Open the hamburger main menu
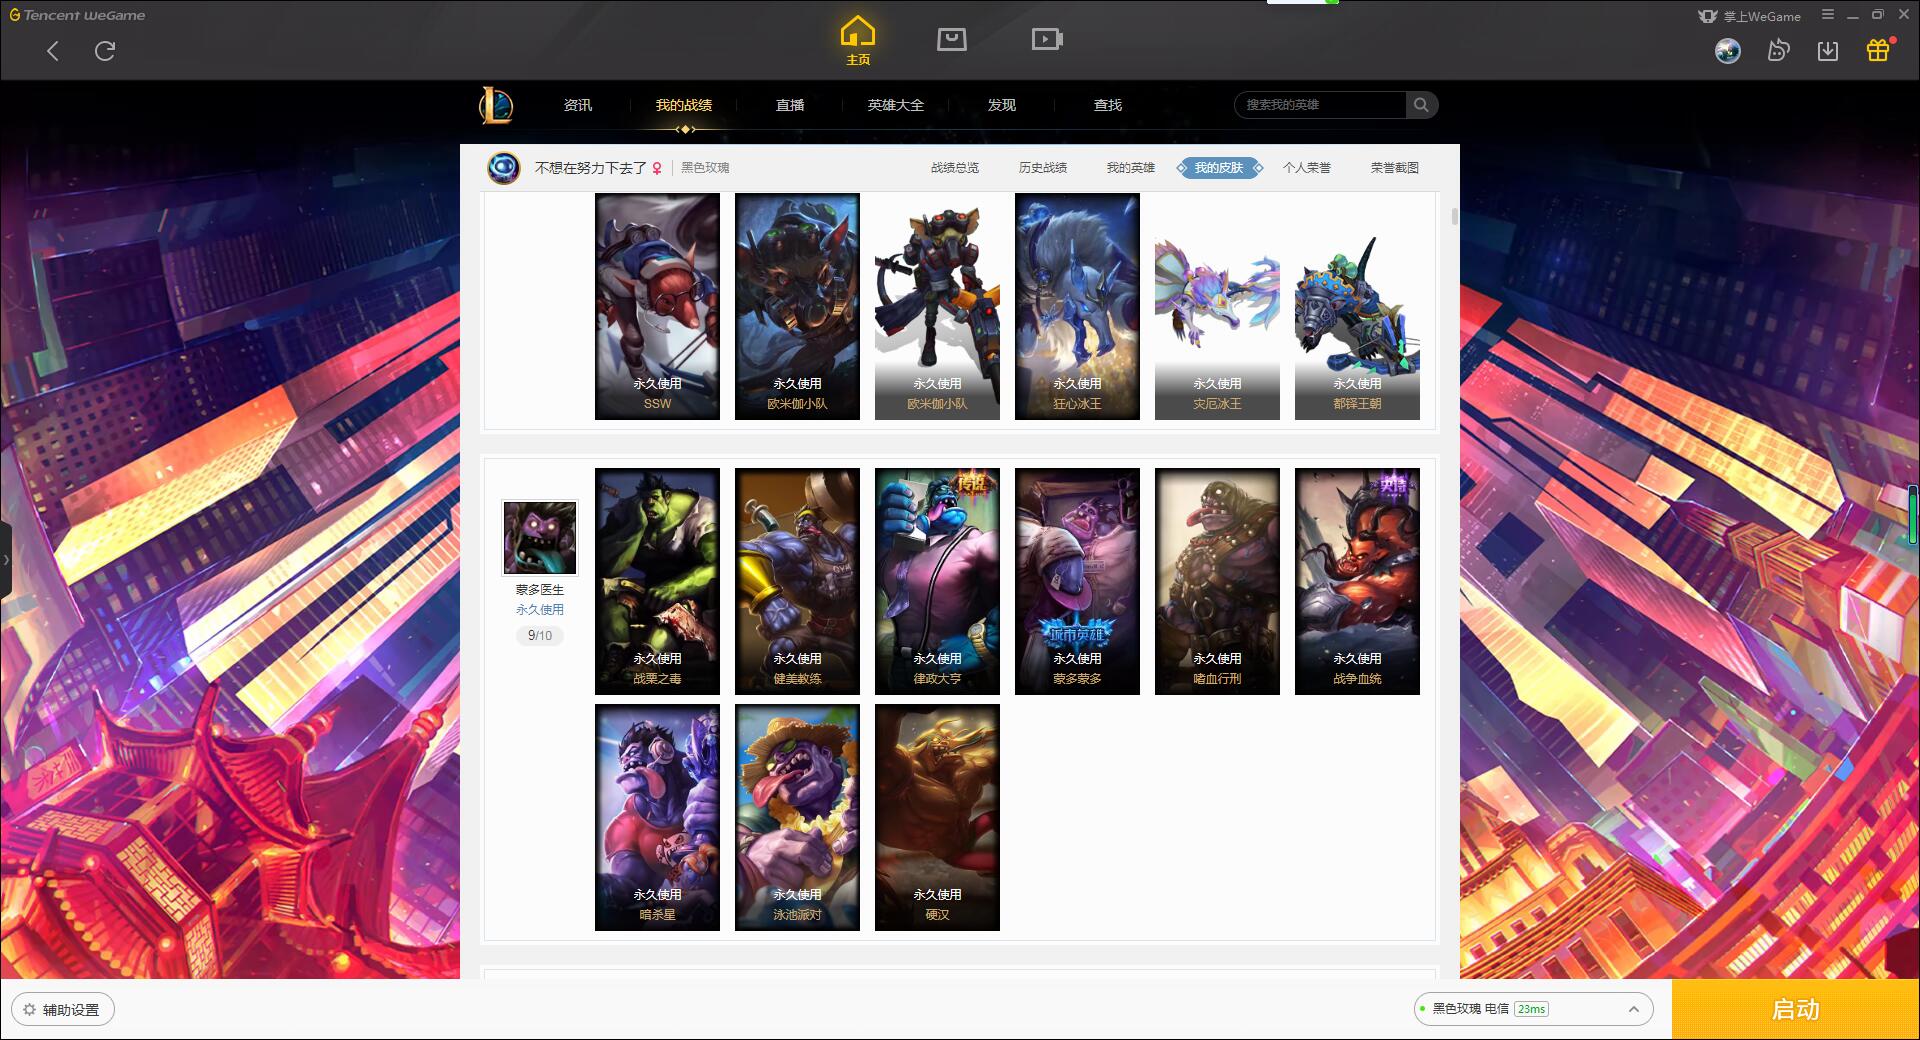The height and width of the screenshot is (1040, 1920). (1828, 15)
